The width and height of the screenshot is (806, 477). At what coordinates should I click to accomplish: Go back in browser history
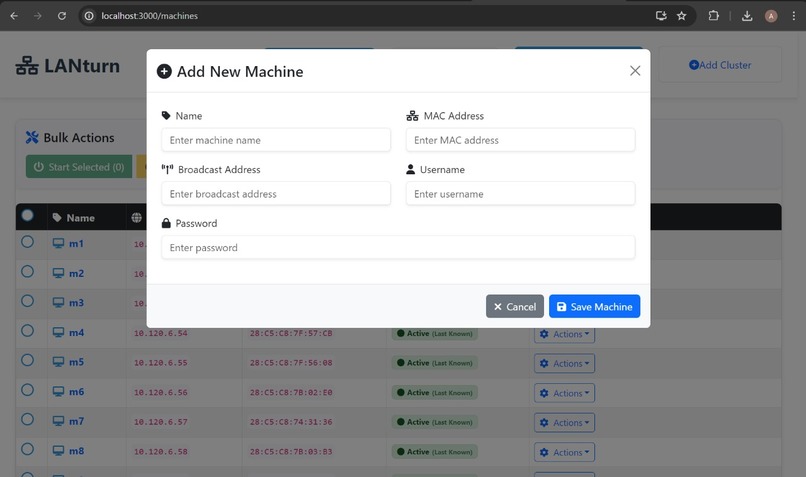tap(14, 16)
